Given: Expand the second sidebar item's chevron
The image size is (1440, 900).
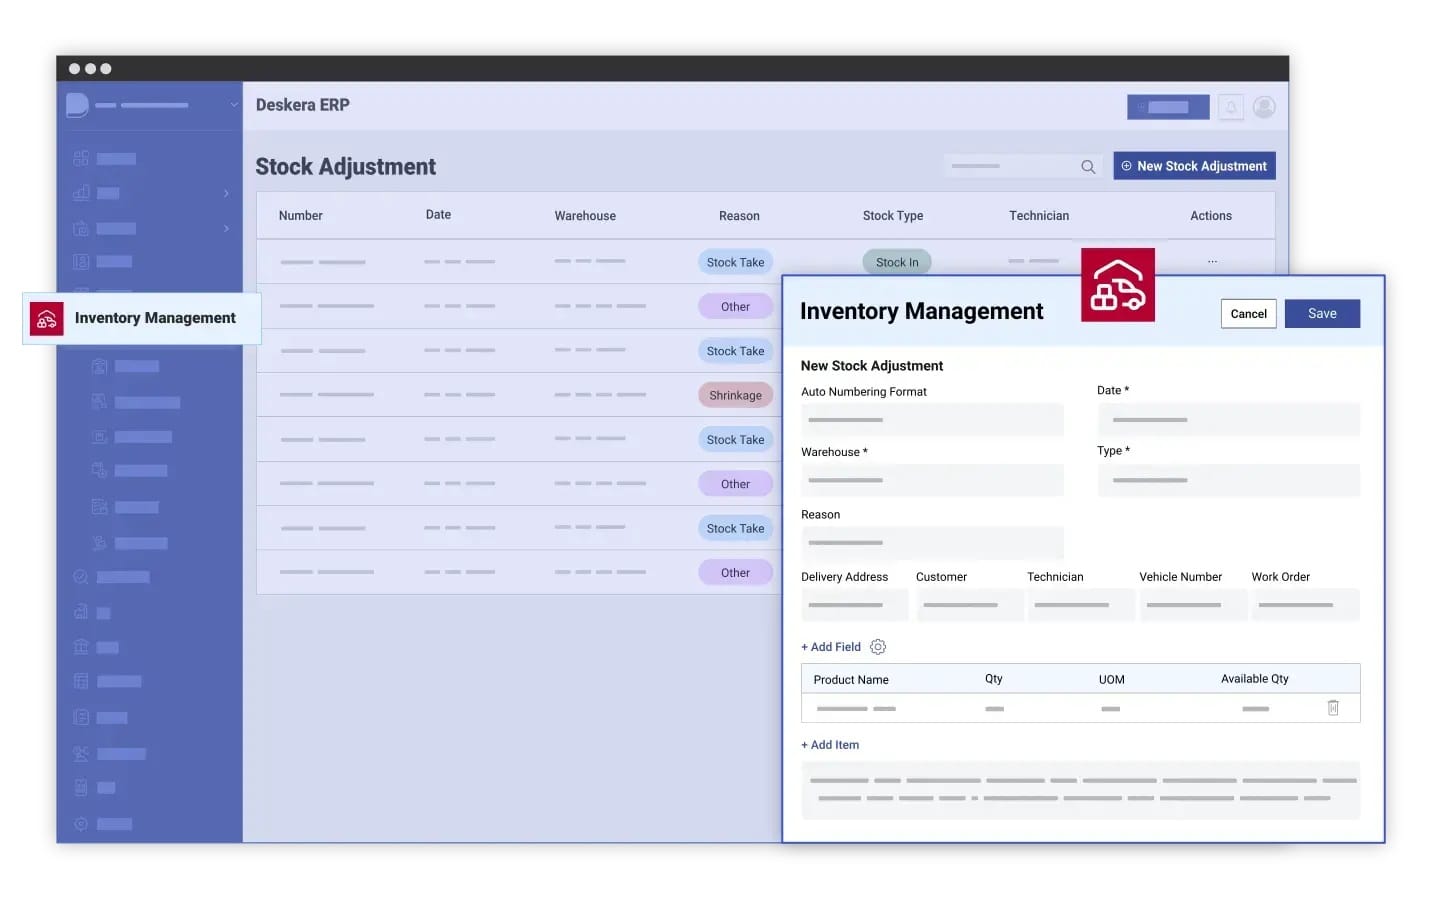Looking at the screenshot, I should click(226, 193).
